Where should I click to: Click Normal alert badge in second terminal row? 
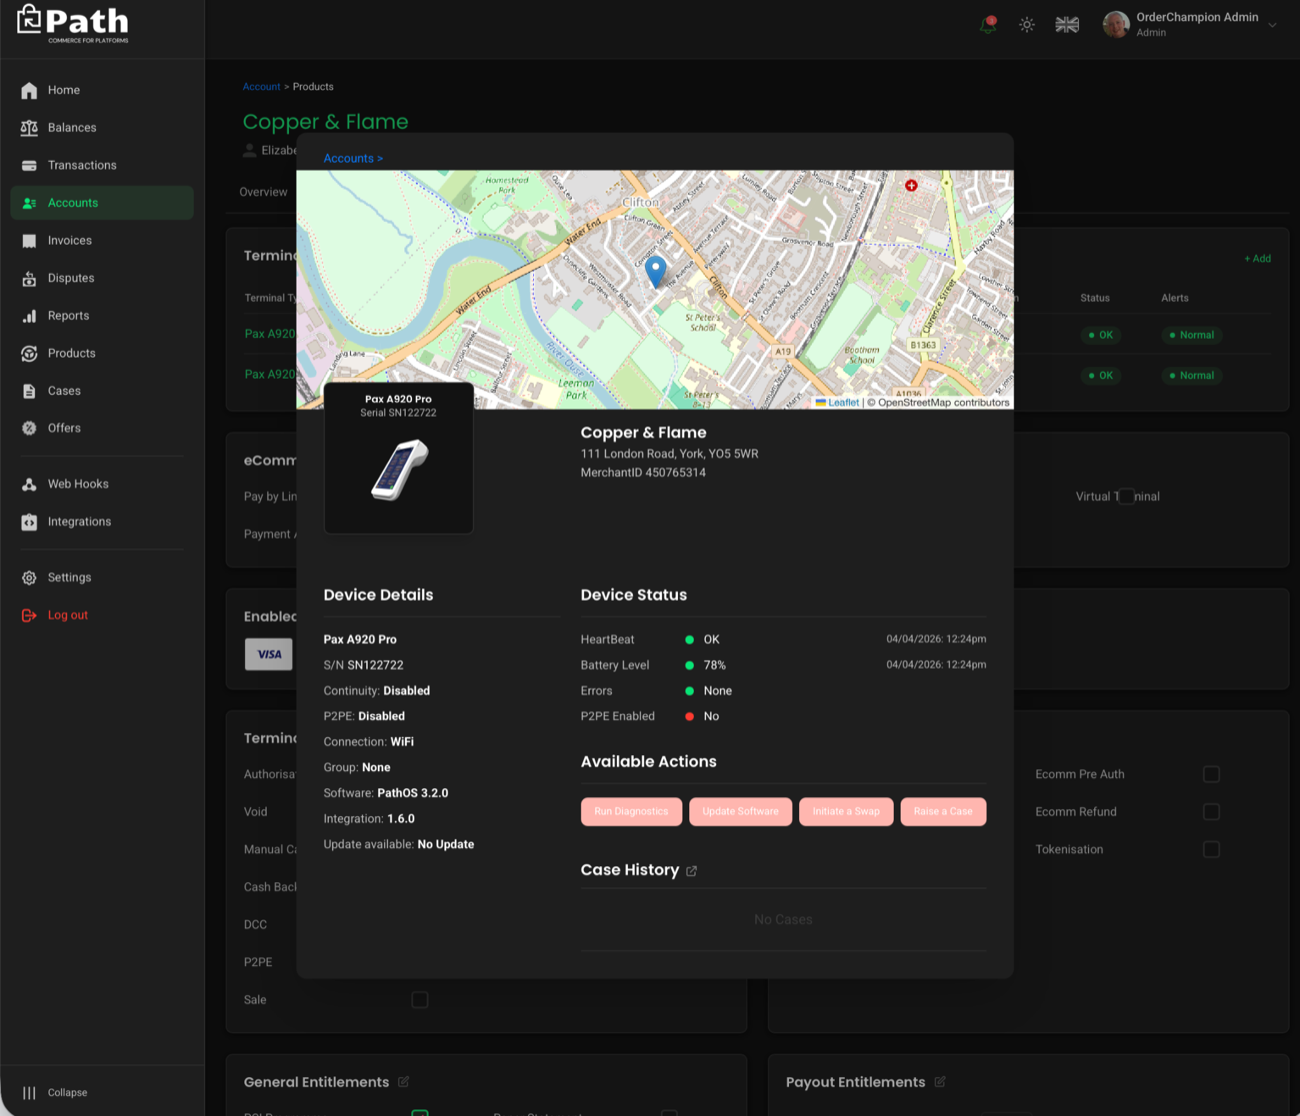pos(1191,376)
